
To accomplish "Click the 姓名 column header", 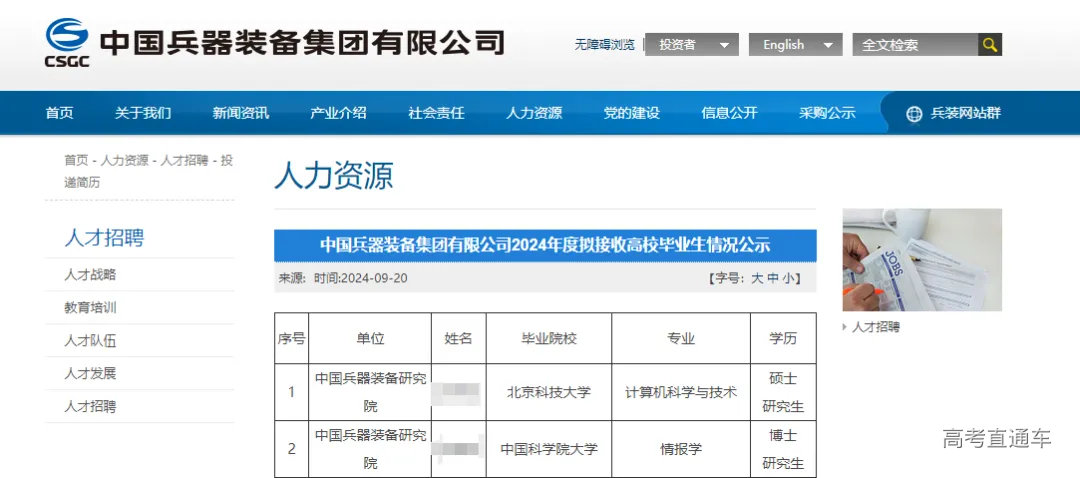I will click(459, 338).
